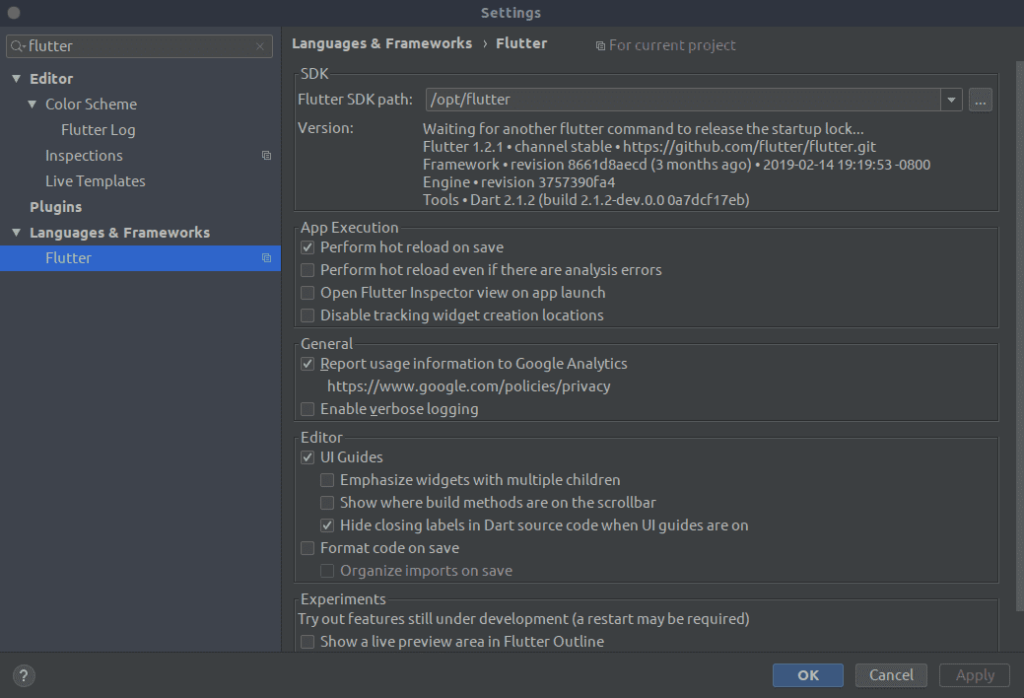The image size is (1024, 698).
Task: Enable verbose logging
Action: coord(307,409)
